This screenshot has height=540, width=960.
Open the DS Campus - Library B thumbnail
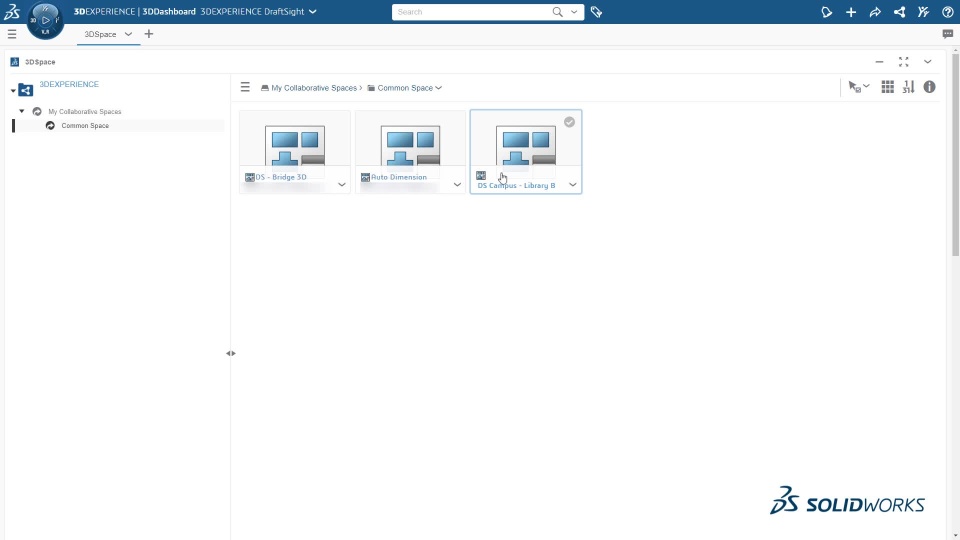(x=526, y=146)
